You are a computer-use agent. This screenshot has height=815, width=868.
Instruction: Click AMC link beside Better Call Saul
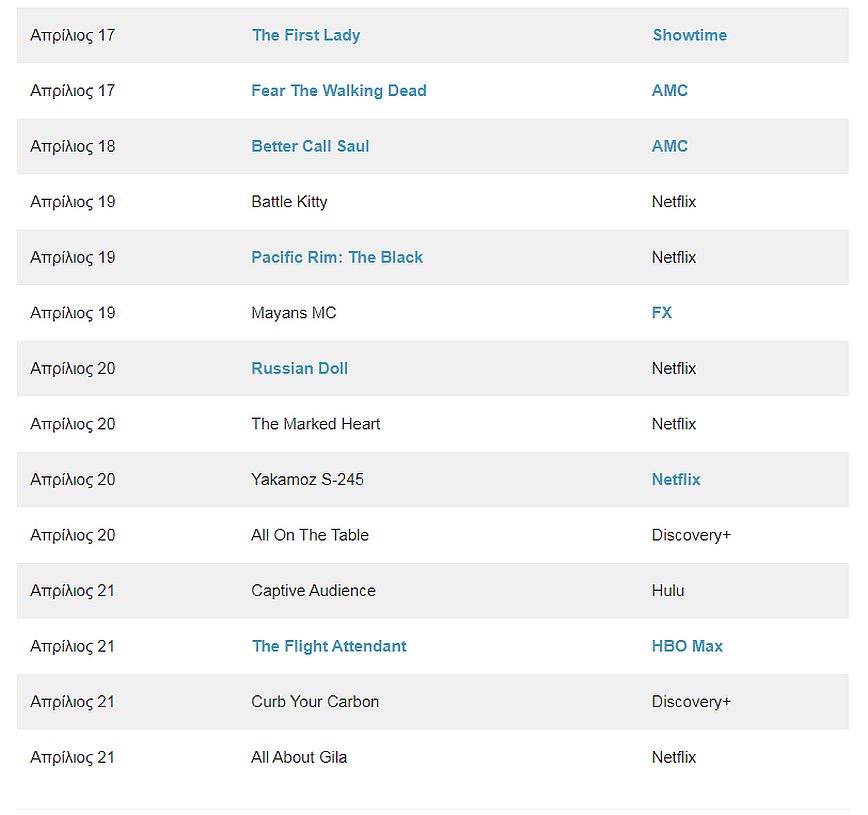pyautogui.click(x=669, y=146)
